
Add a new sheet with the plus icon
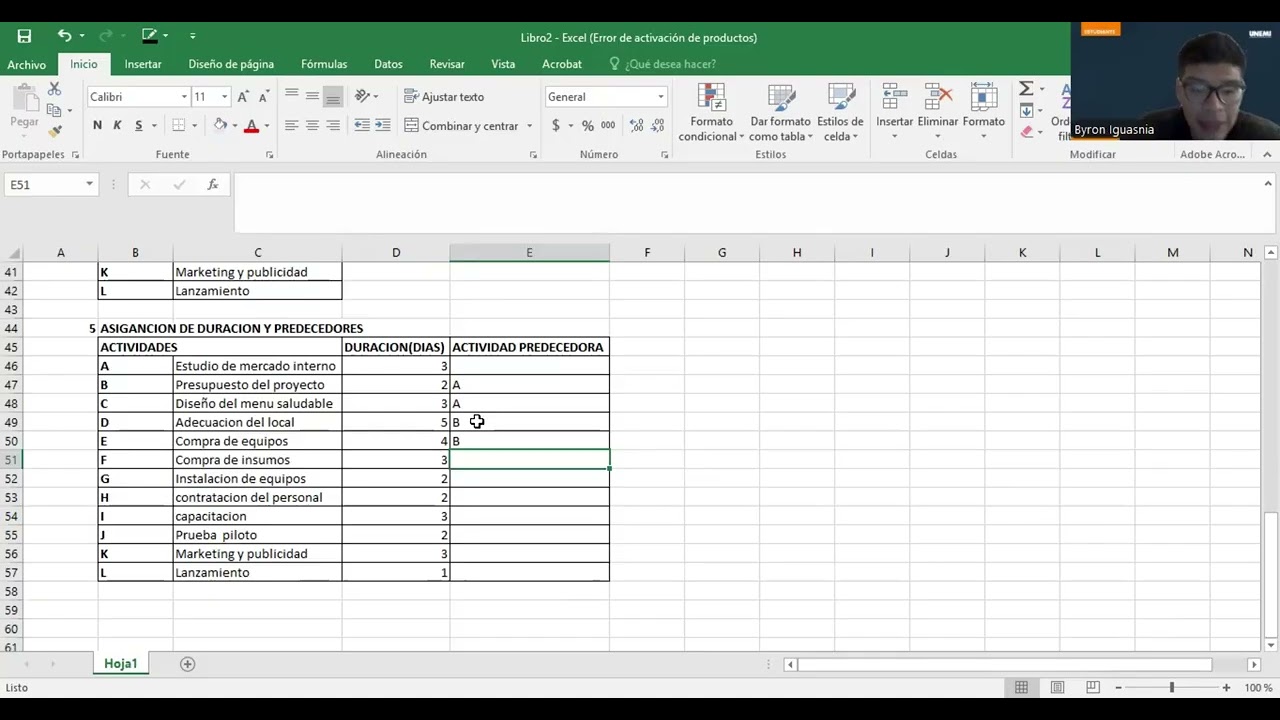(187, 664)
